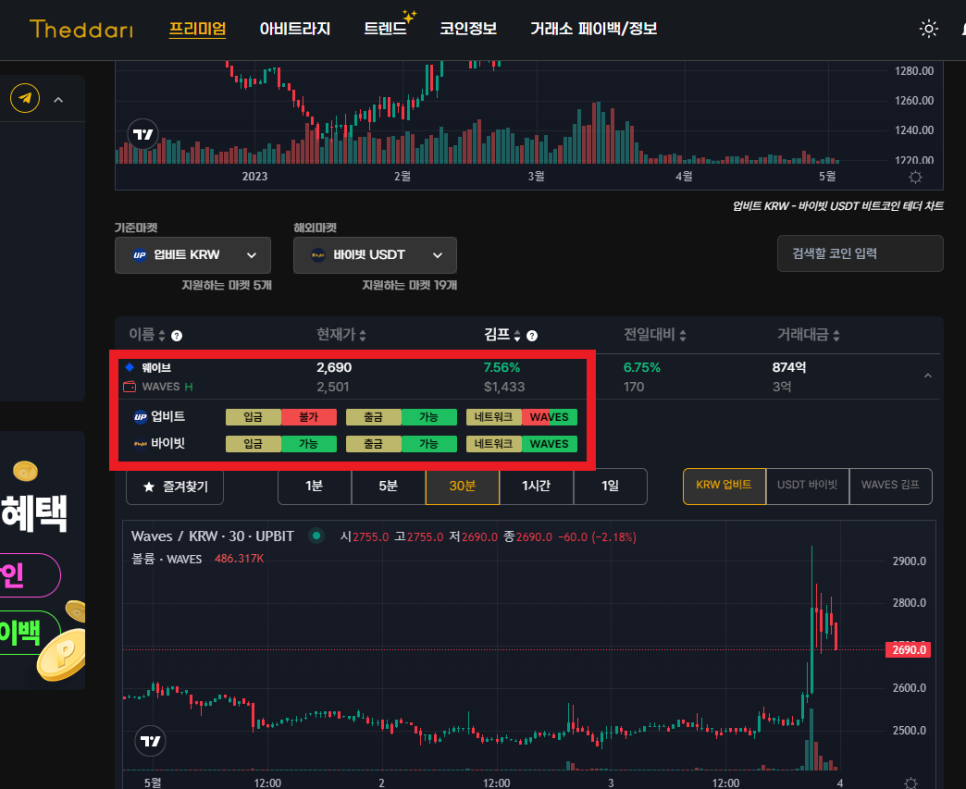
Task: Click the coin search input field
Action: coord(860,253)
